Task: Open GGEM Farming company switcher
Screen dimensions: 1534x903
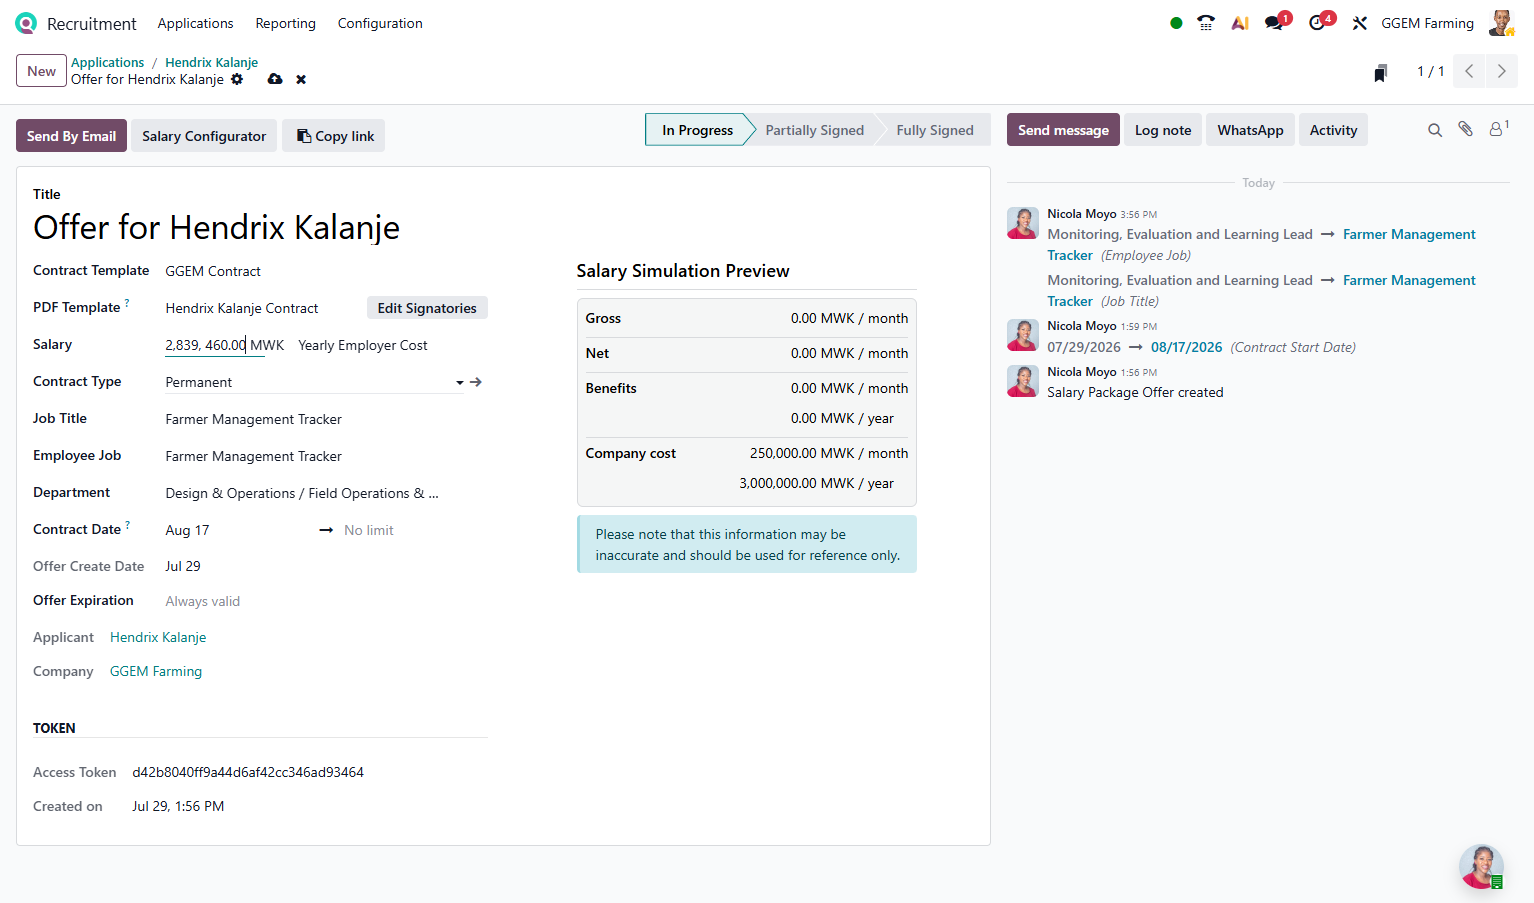Action: tap(1427, 23)
